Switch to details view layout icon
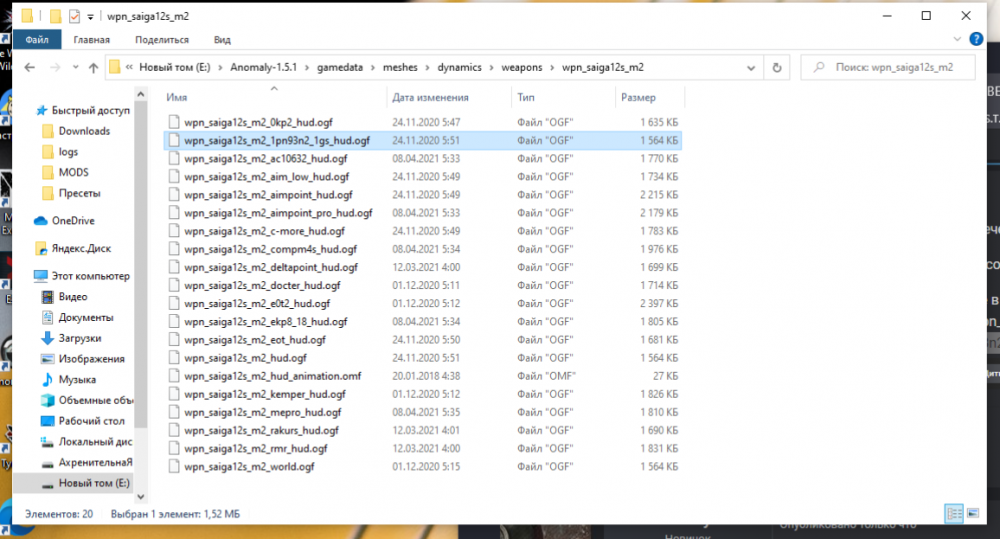Viewport: 1000px width, 539px height. pos(954,513)
